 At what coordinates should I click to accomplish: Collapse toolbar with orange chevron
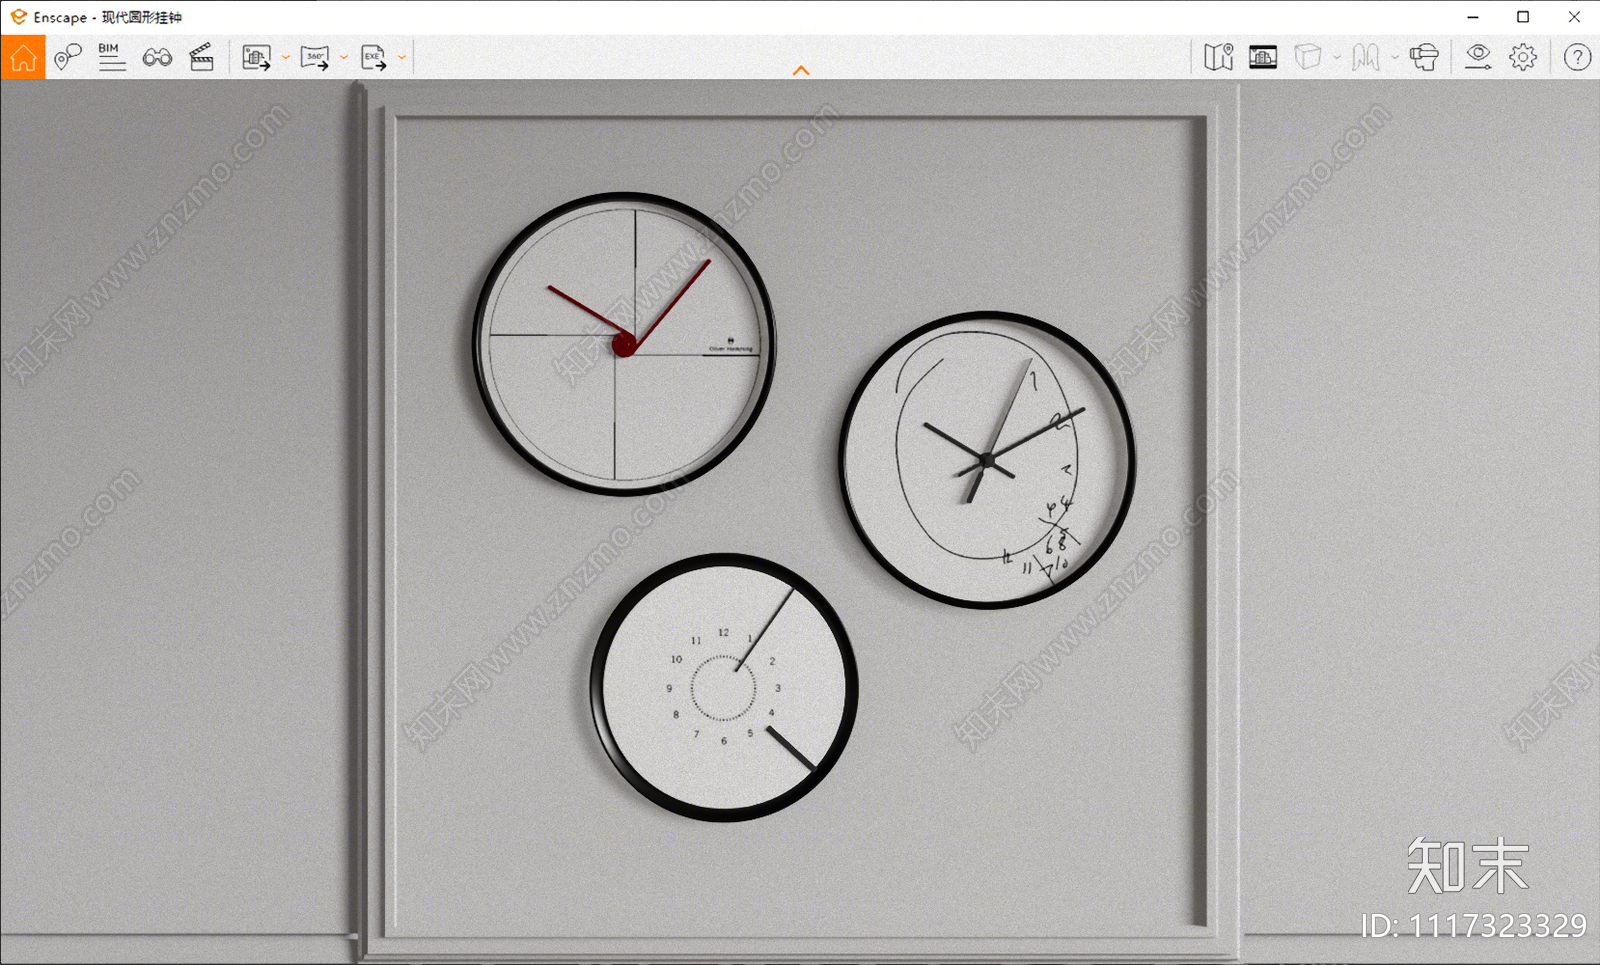coord(801,70)
